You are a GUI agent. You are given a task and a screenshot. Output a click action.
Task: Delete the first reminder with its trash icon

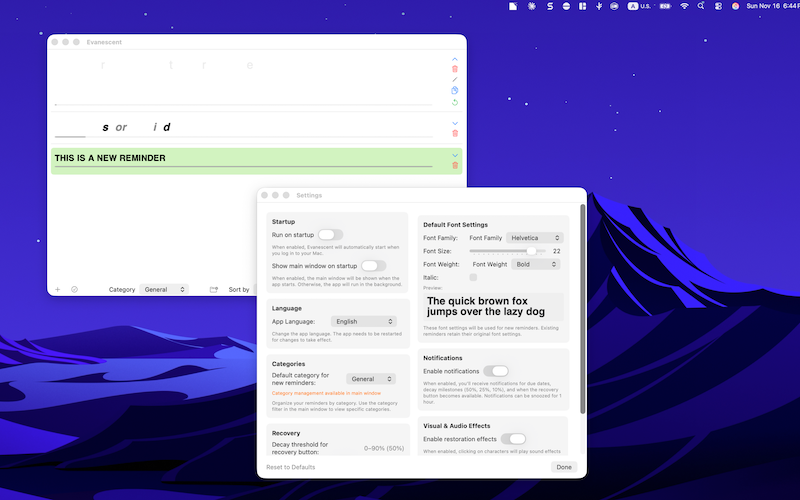coord(455,69)
